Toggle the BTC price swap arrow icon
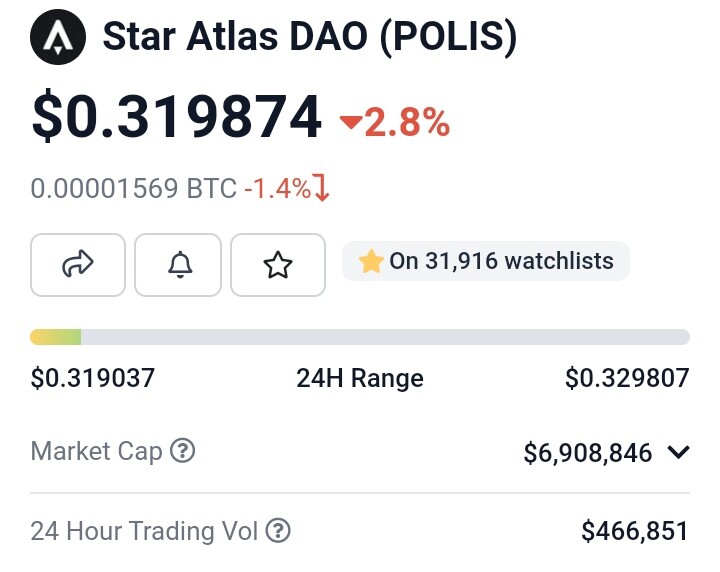Viewport: 720px width, 572px height. [321, 187]
